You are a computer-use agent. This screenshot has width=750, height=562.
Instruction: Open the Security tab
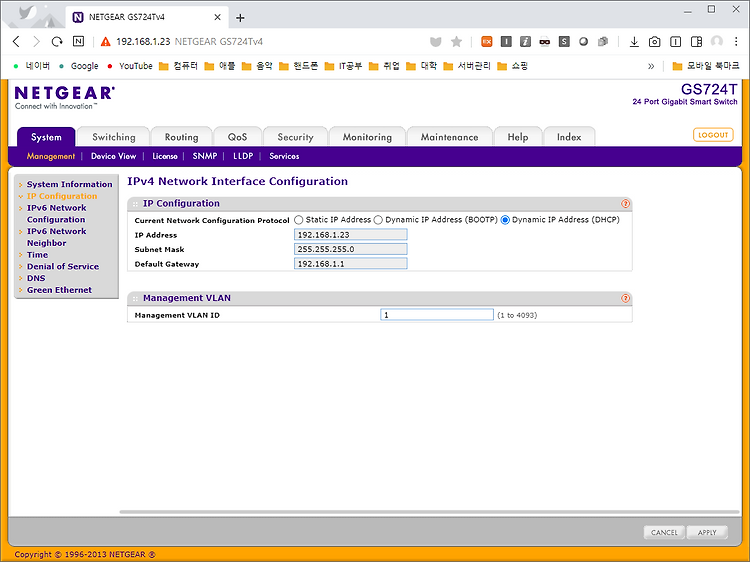(x=295, y=137)
